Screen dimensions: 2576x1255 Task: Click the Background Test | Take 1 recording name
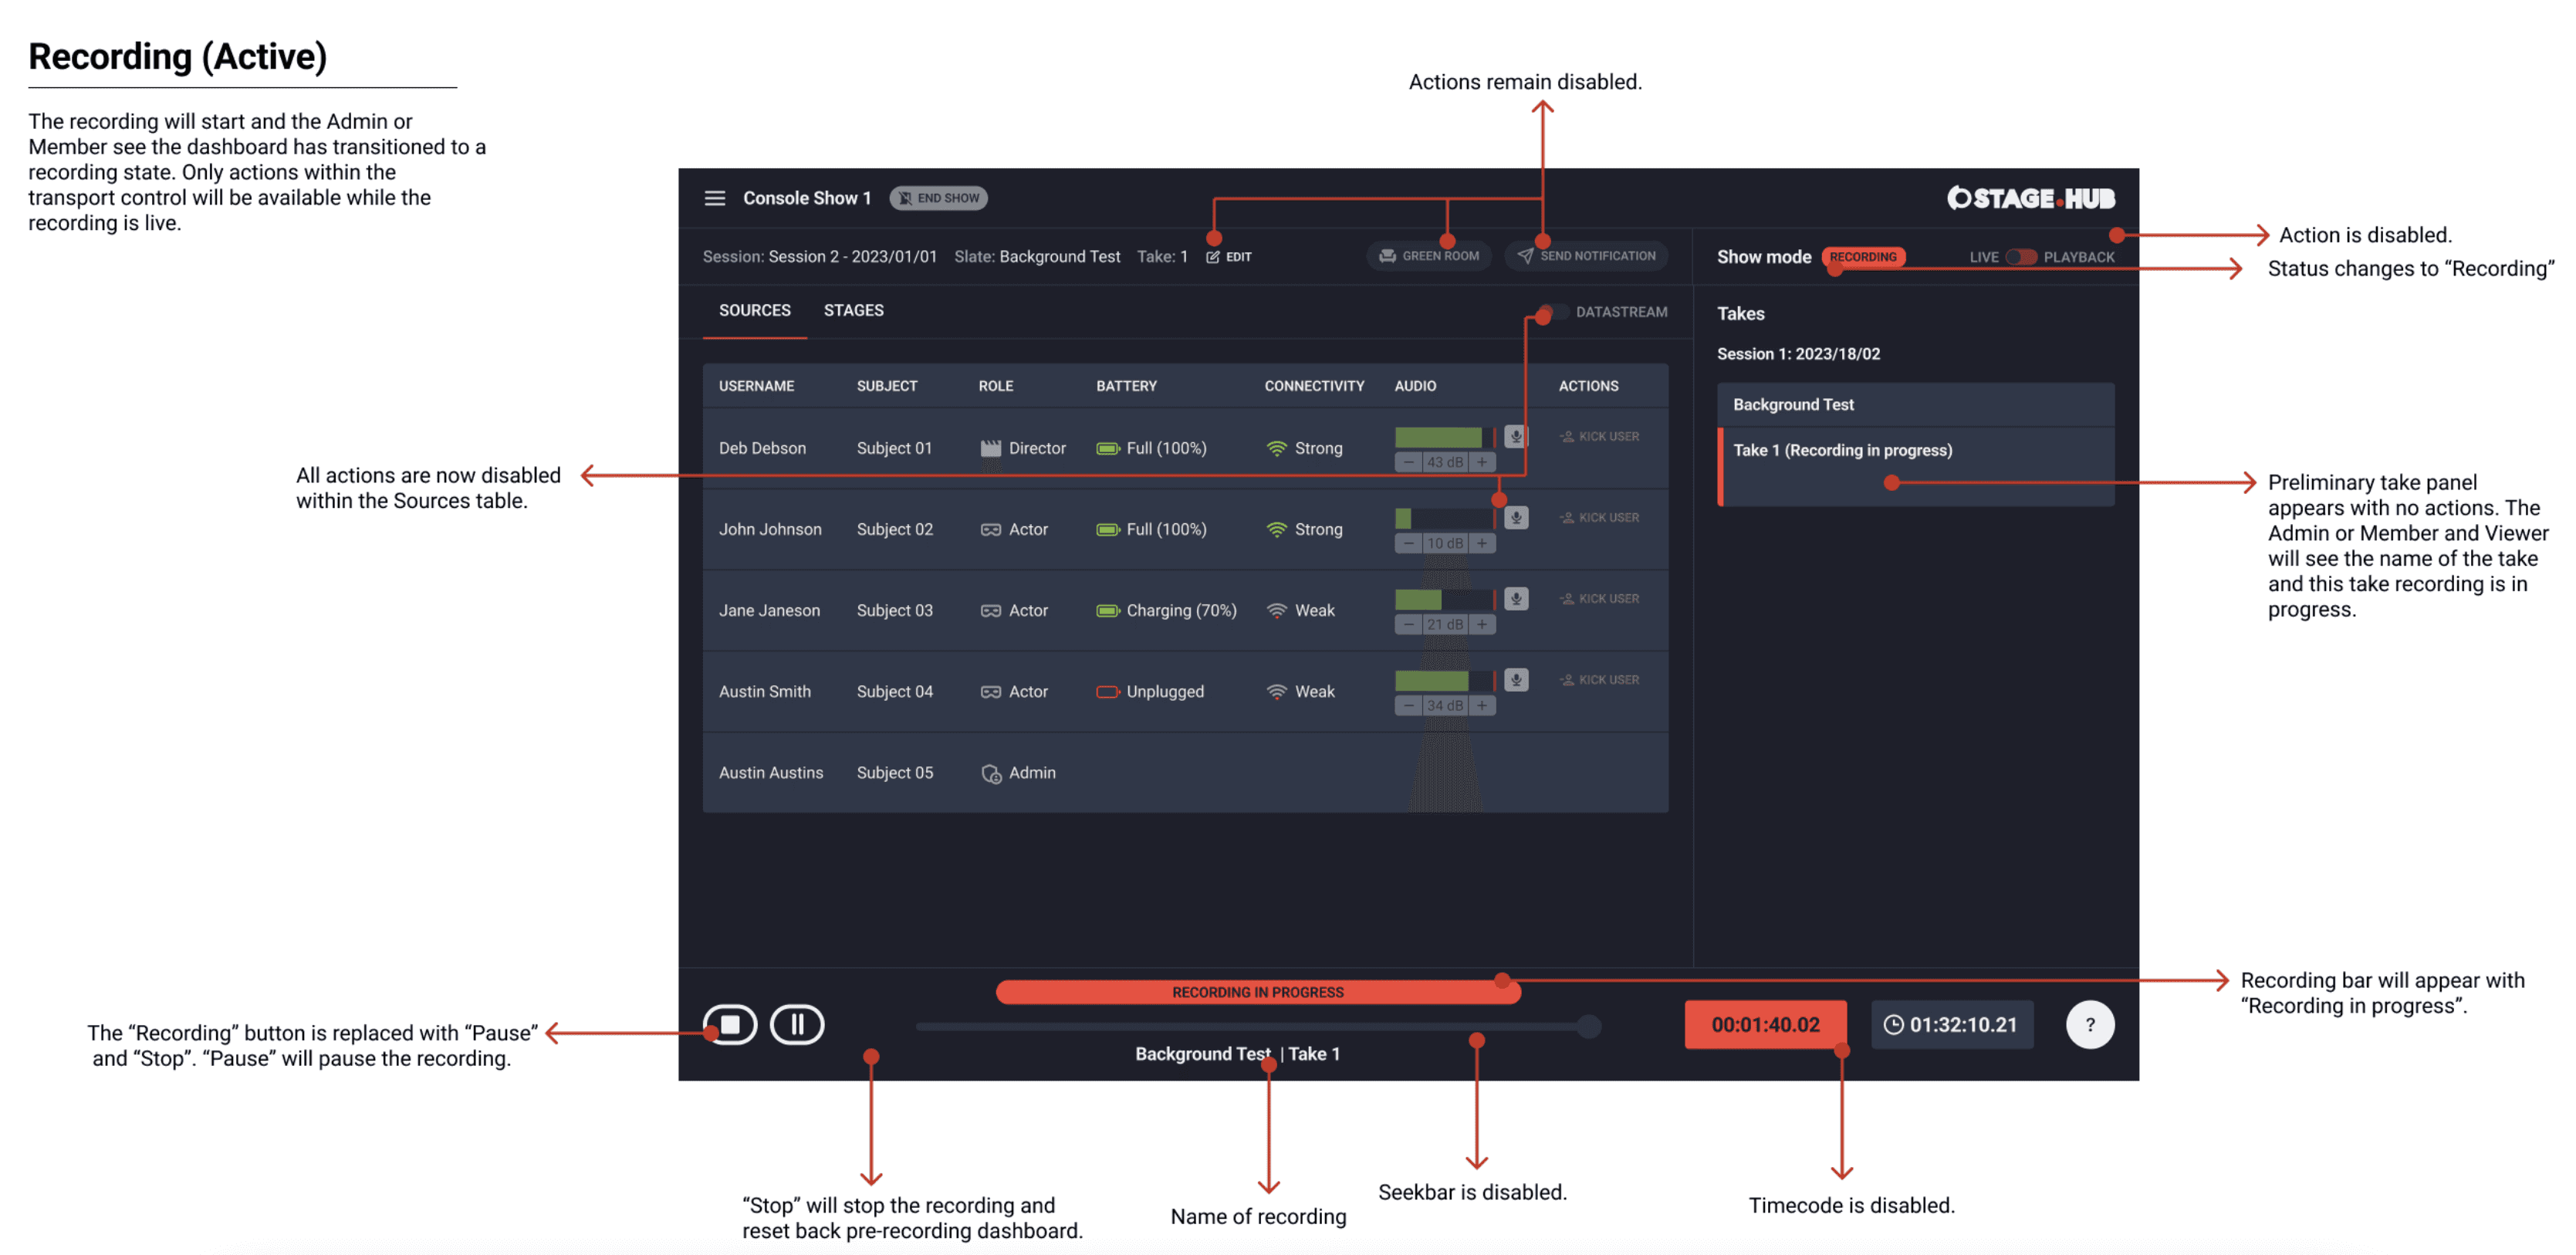tap(1237, 1054)
